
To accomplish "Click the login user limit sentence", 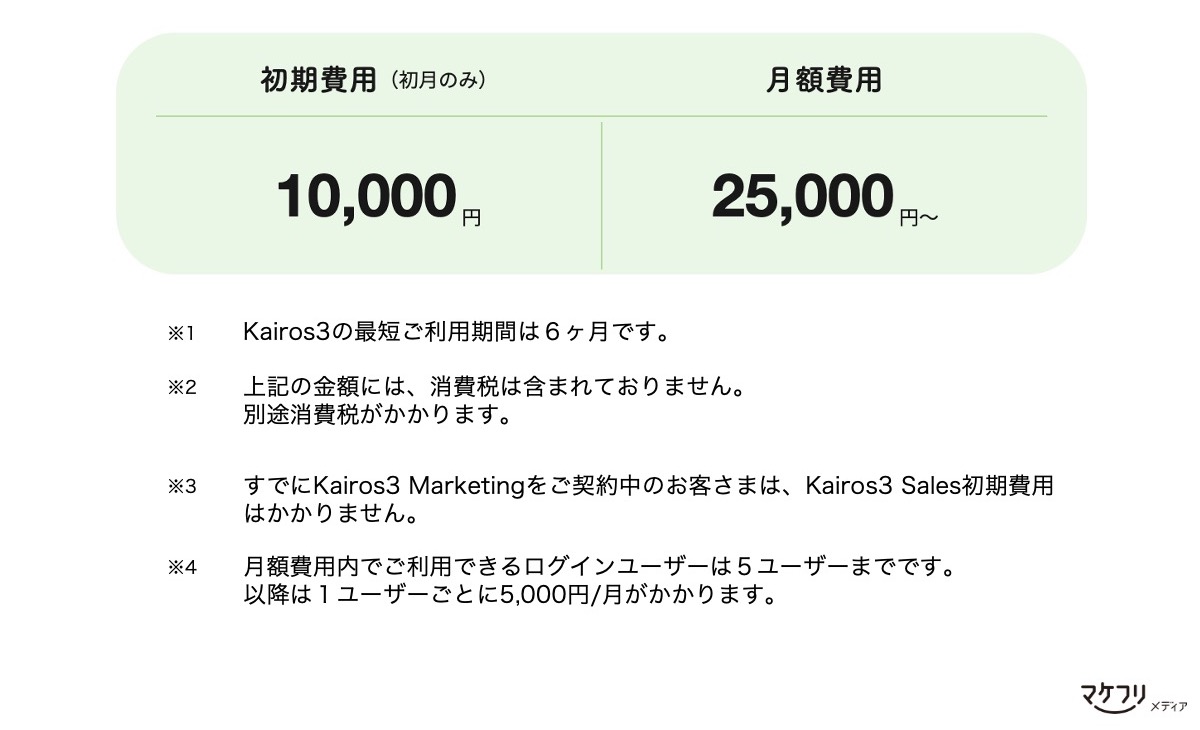I will pos(599,567).
